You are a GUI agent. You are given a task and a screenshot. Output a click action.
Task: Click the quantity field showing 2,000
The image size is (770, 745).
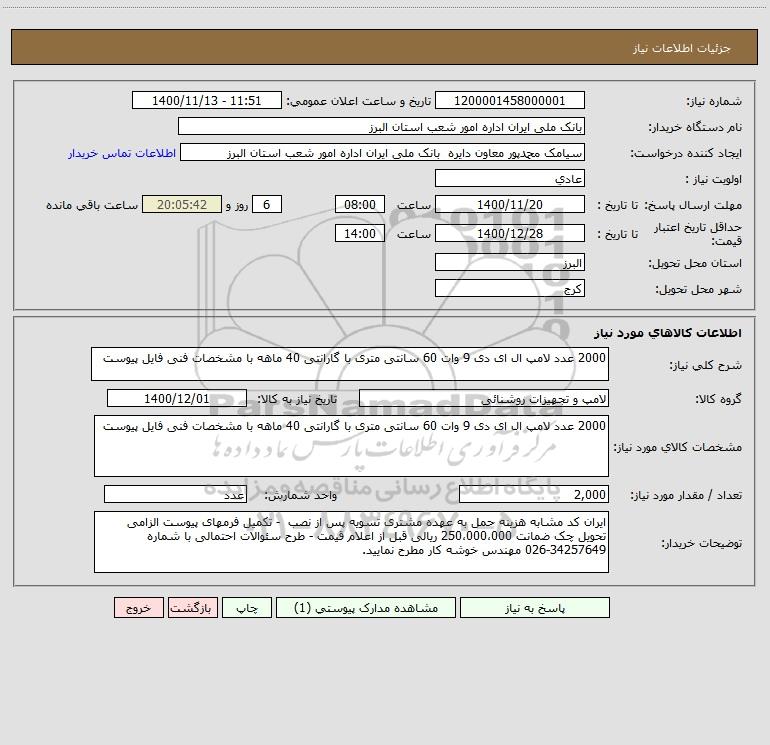[534, 495]
